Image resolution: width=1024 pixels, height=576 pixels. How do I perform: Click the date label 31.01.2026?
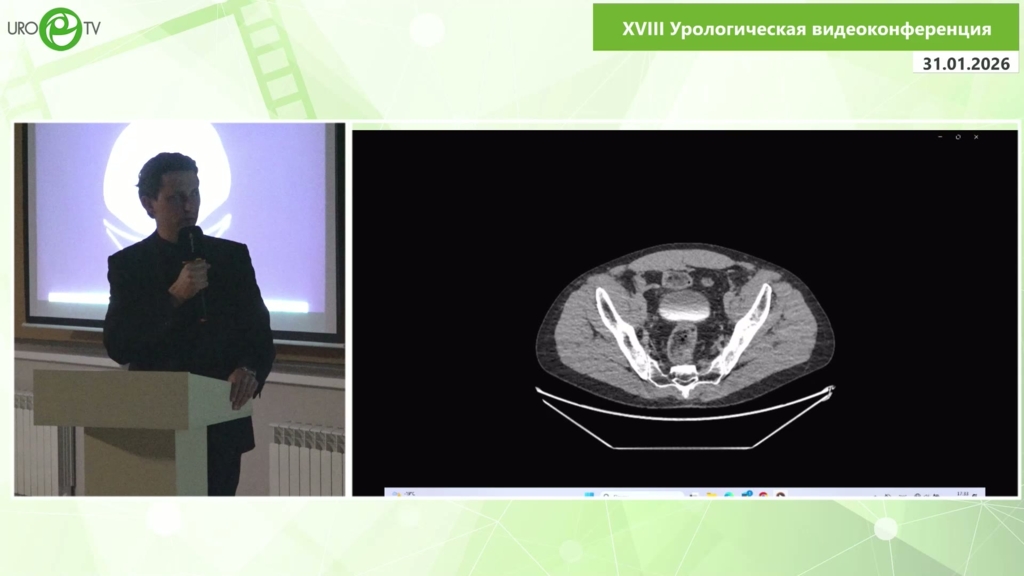click(968, 63)
